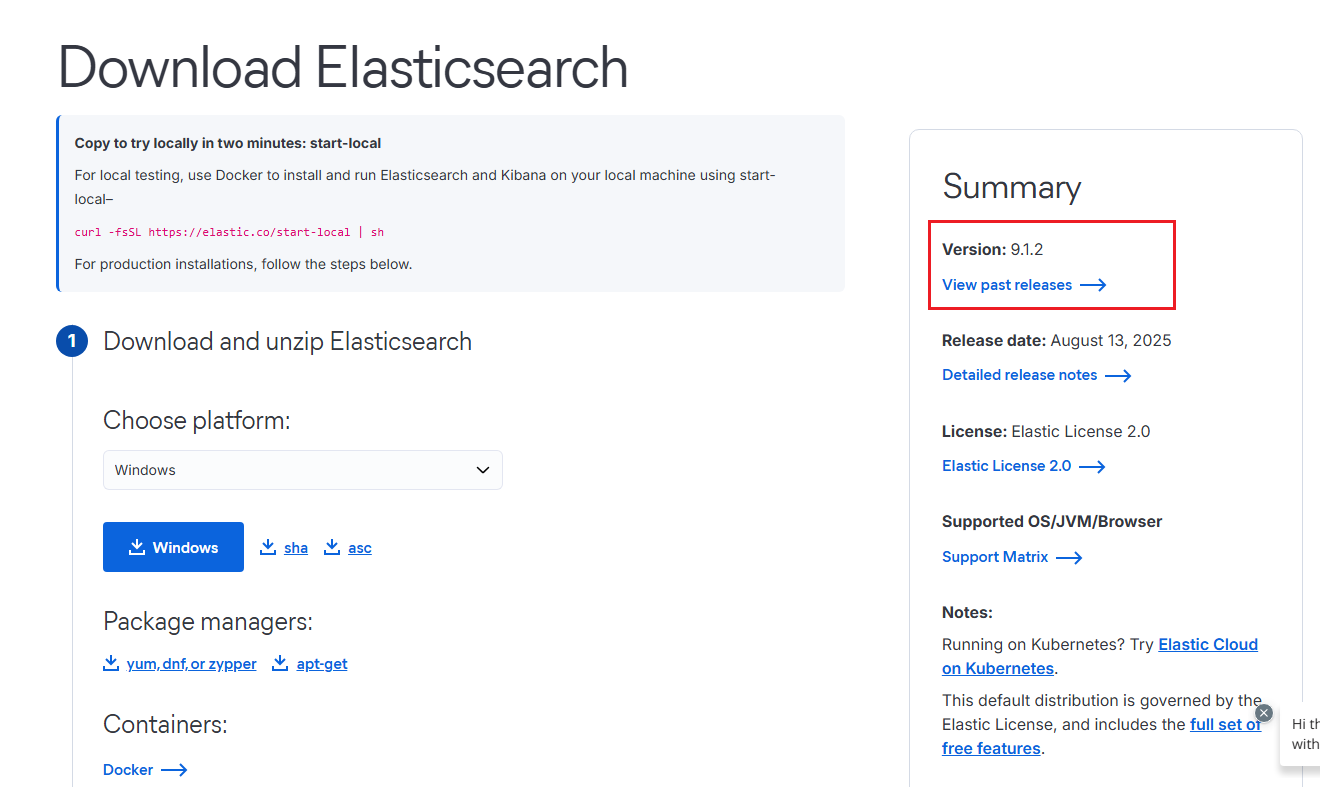1320x787 pixels.
Task: Click the chevron in the Windows platform selector
Action: click(483, 470)
